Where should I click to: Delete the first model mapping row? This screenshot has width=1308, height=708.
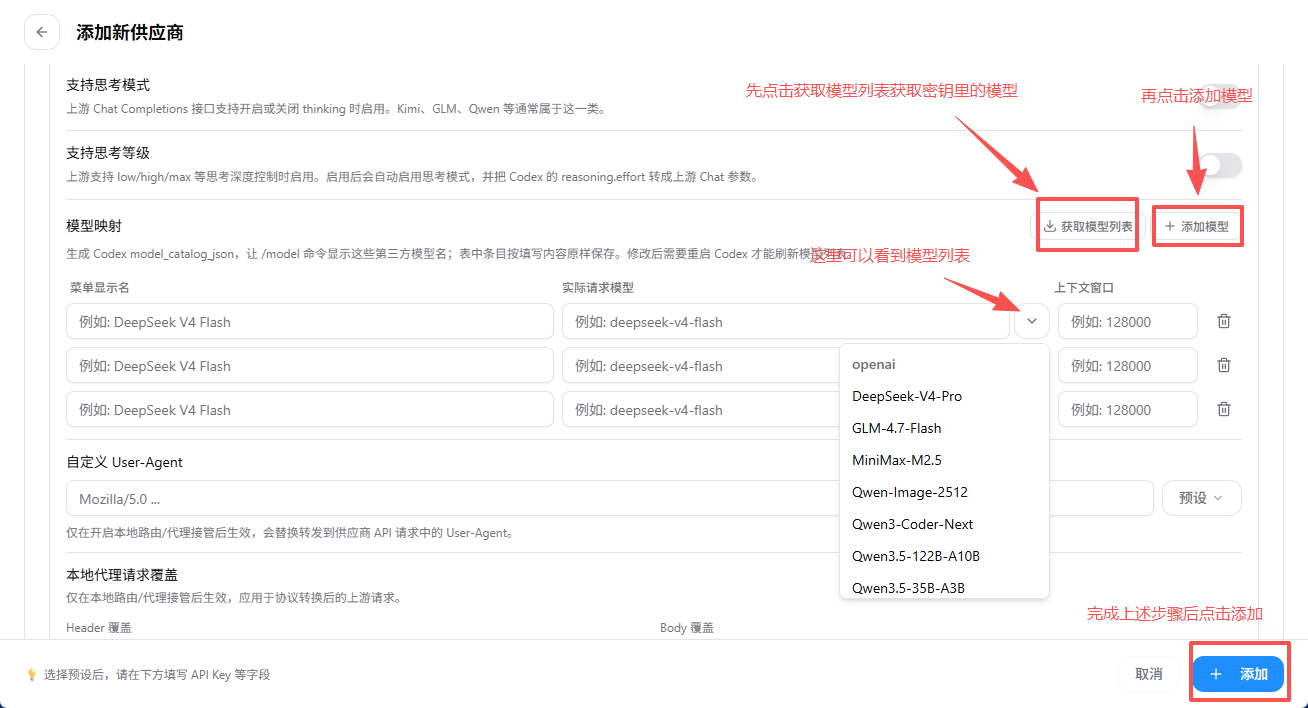pyautogui.click(x=1223, y=321)
